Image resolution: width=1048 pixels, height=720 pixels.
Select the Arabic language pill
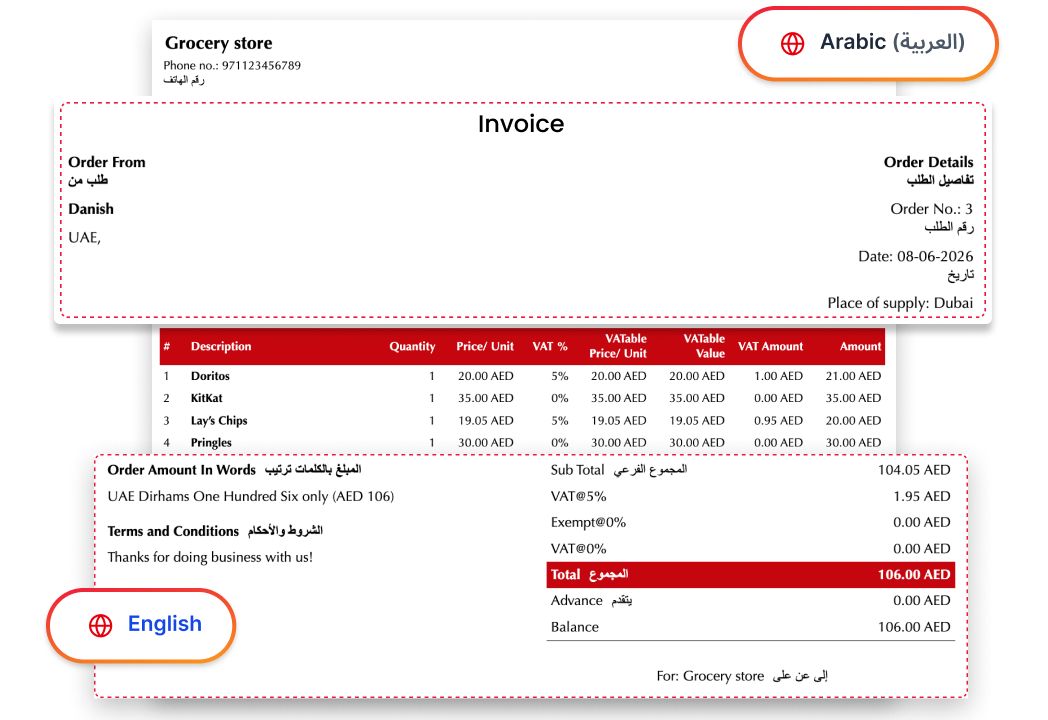868,44
